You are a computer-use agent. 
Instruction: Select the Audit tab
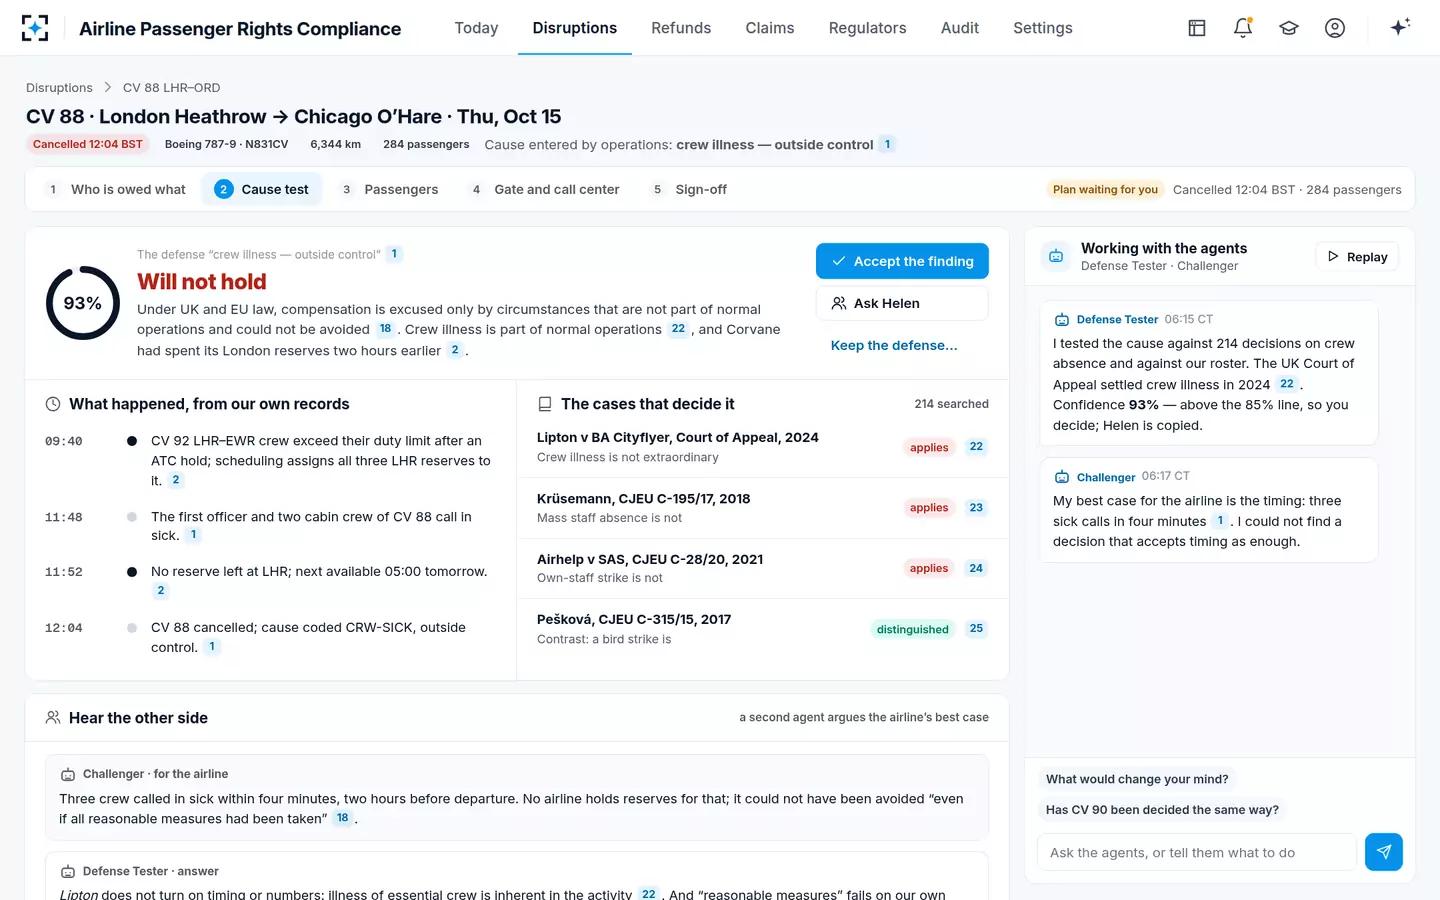[x=960, y=28]
